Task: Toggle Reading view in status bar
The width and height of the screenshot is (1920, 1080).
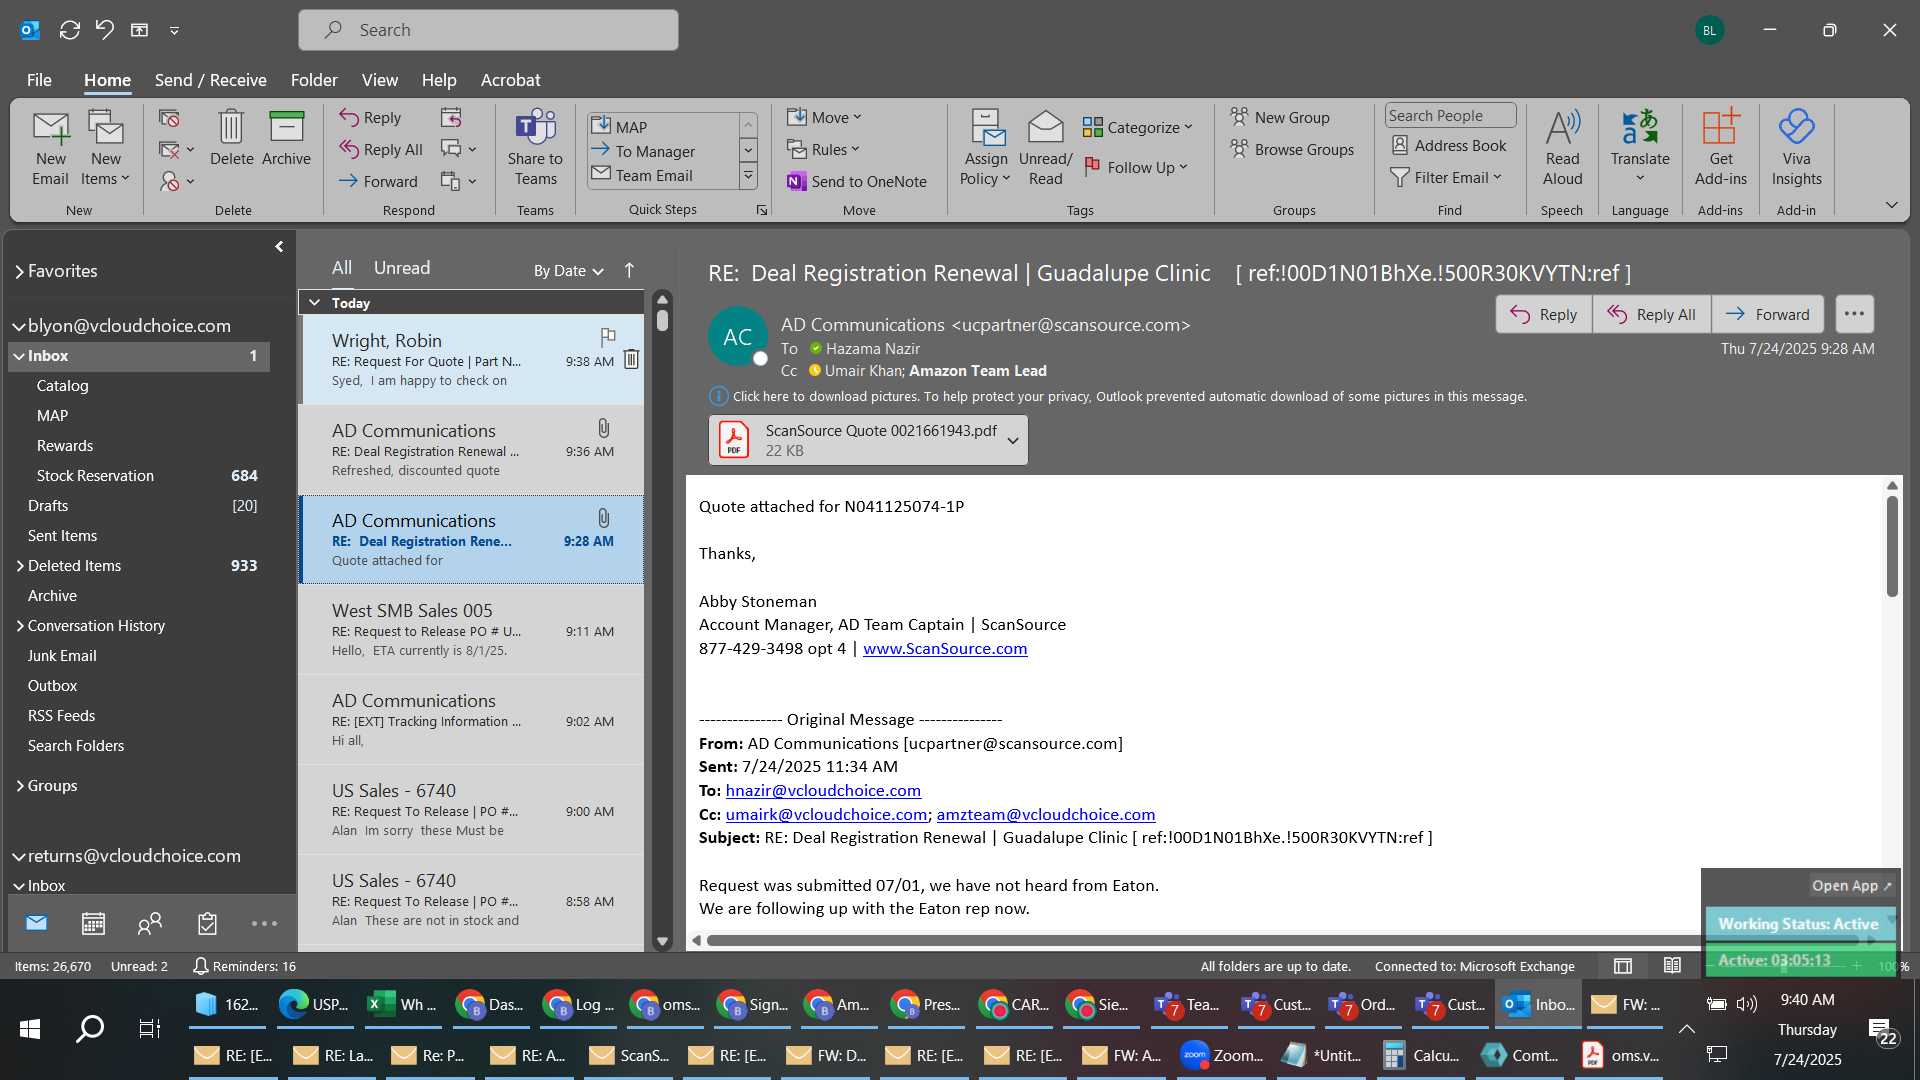Action: [1672, 966]
